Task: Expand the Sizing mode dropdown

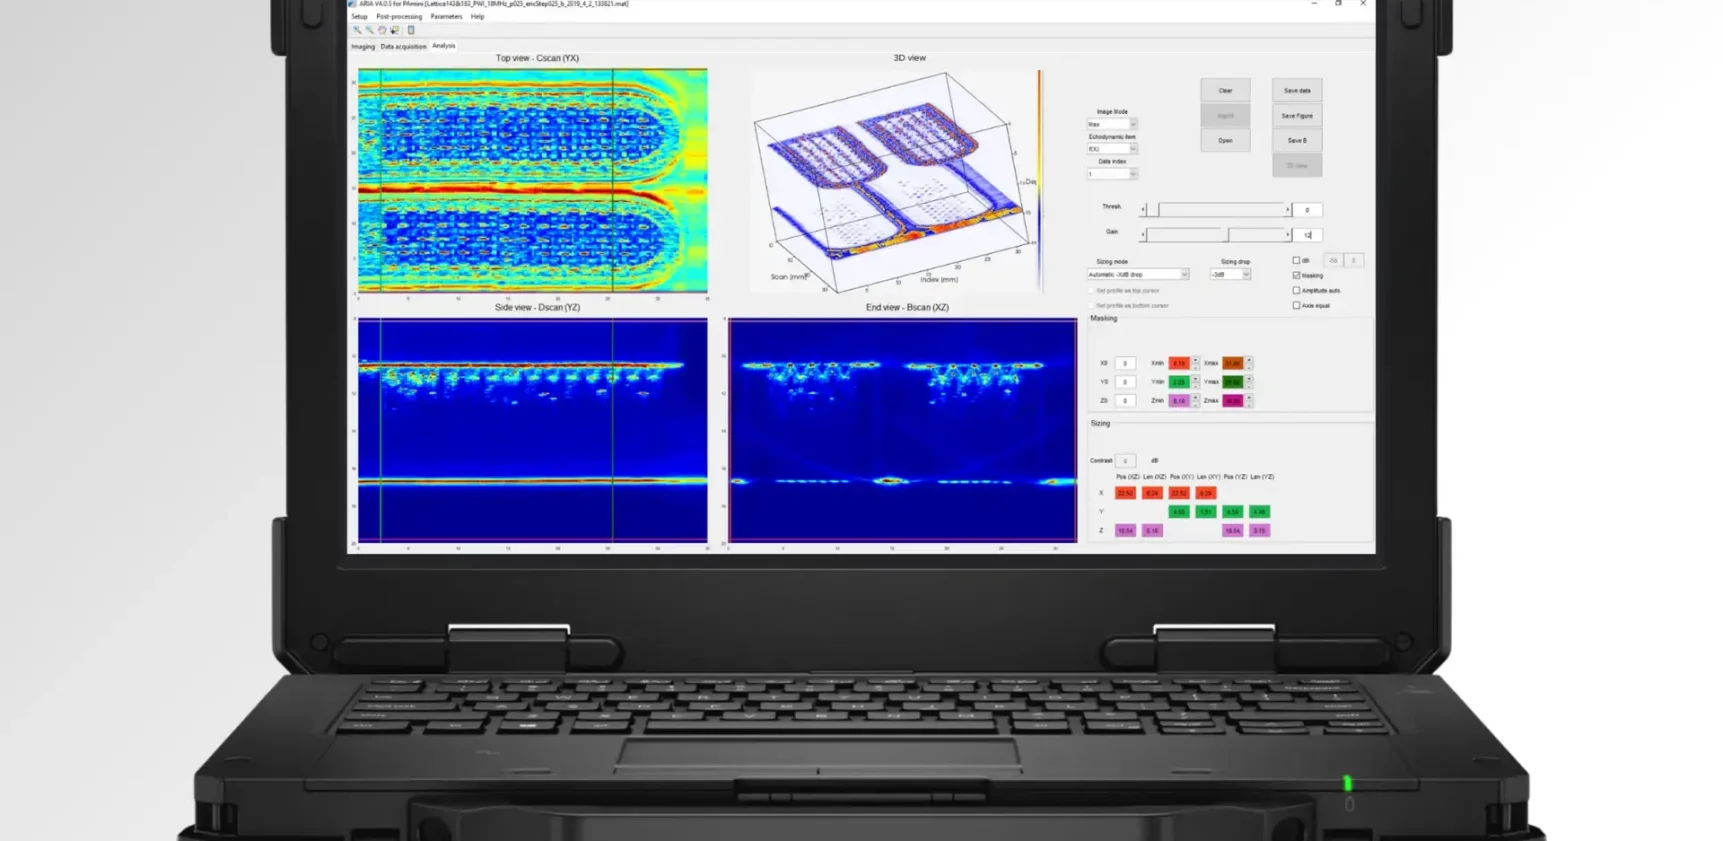Action: click(x=1184, y=275)
